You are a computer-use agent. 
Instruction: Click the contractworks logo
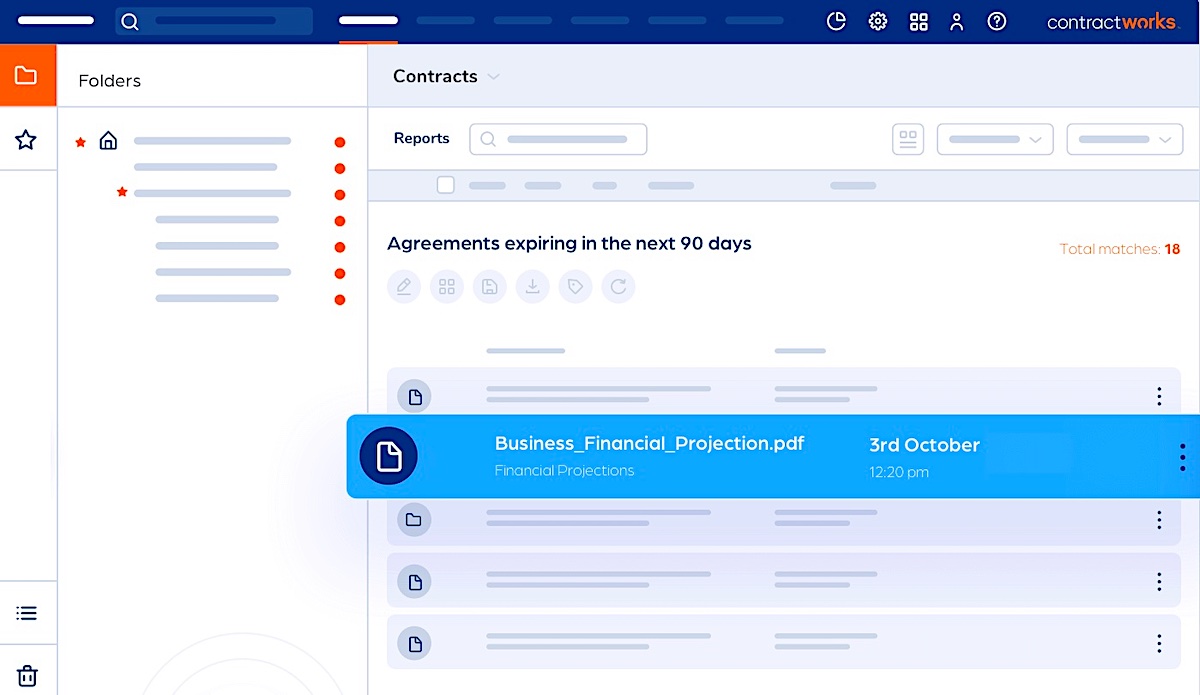(1112, 21)
